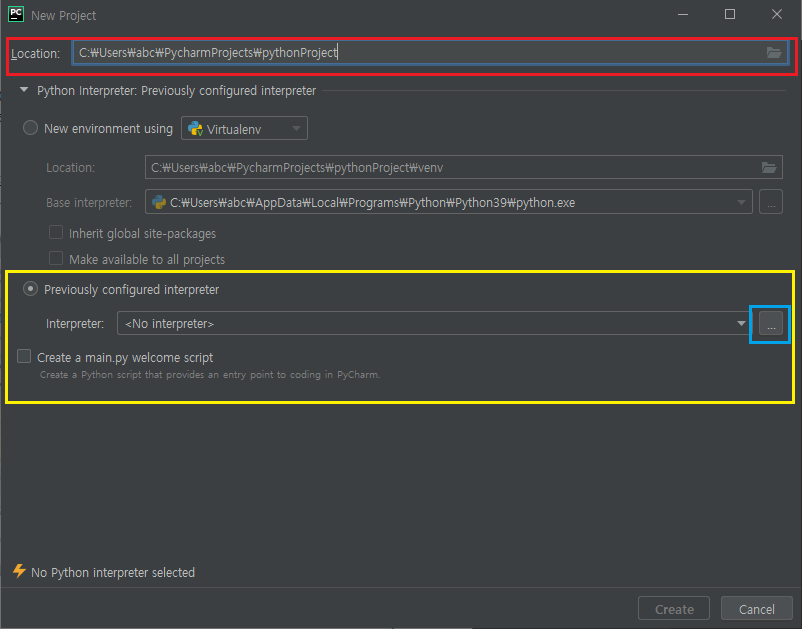Screen dimensions: 802x629
Task: Click the lightning warning icon
Action: coord(19,571)
